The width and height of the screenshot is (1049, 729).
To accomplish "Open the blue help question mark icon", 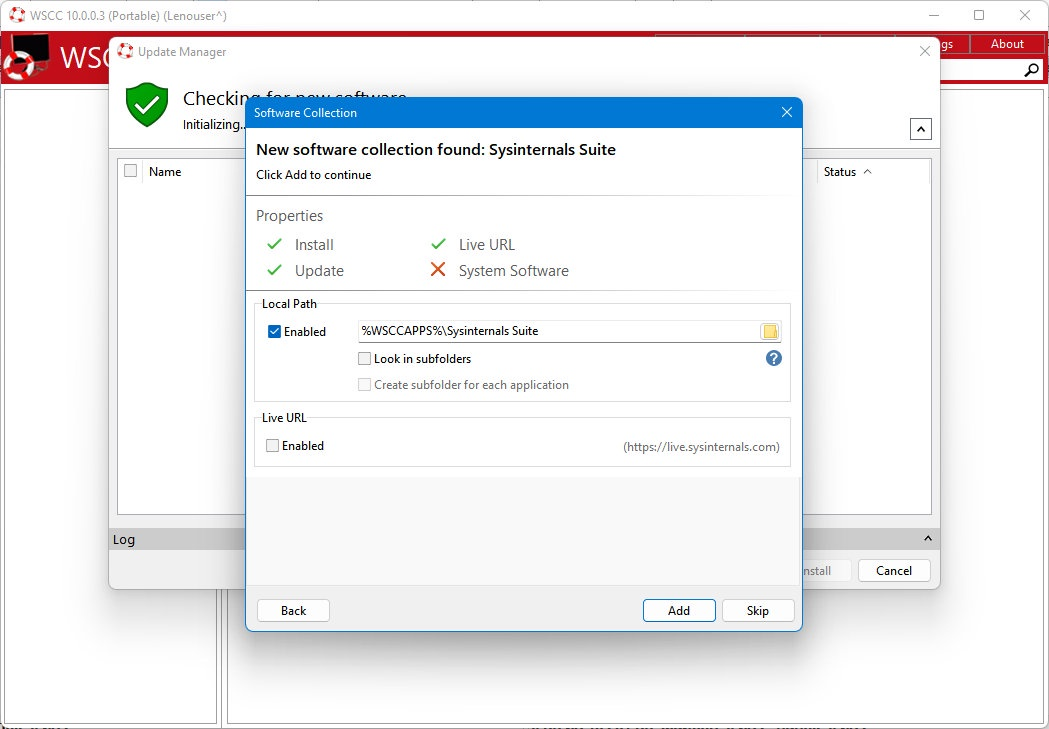I will (773, 358).
